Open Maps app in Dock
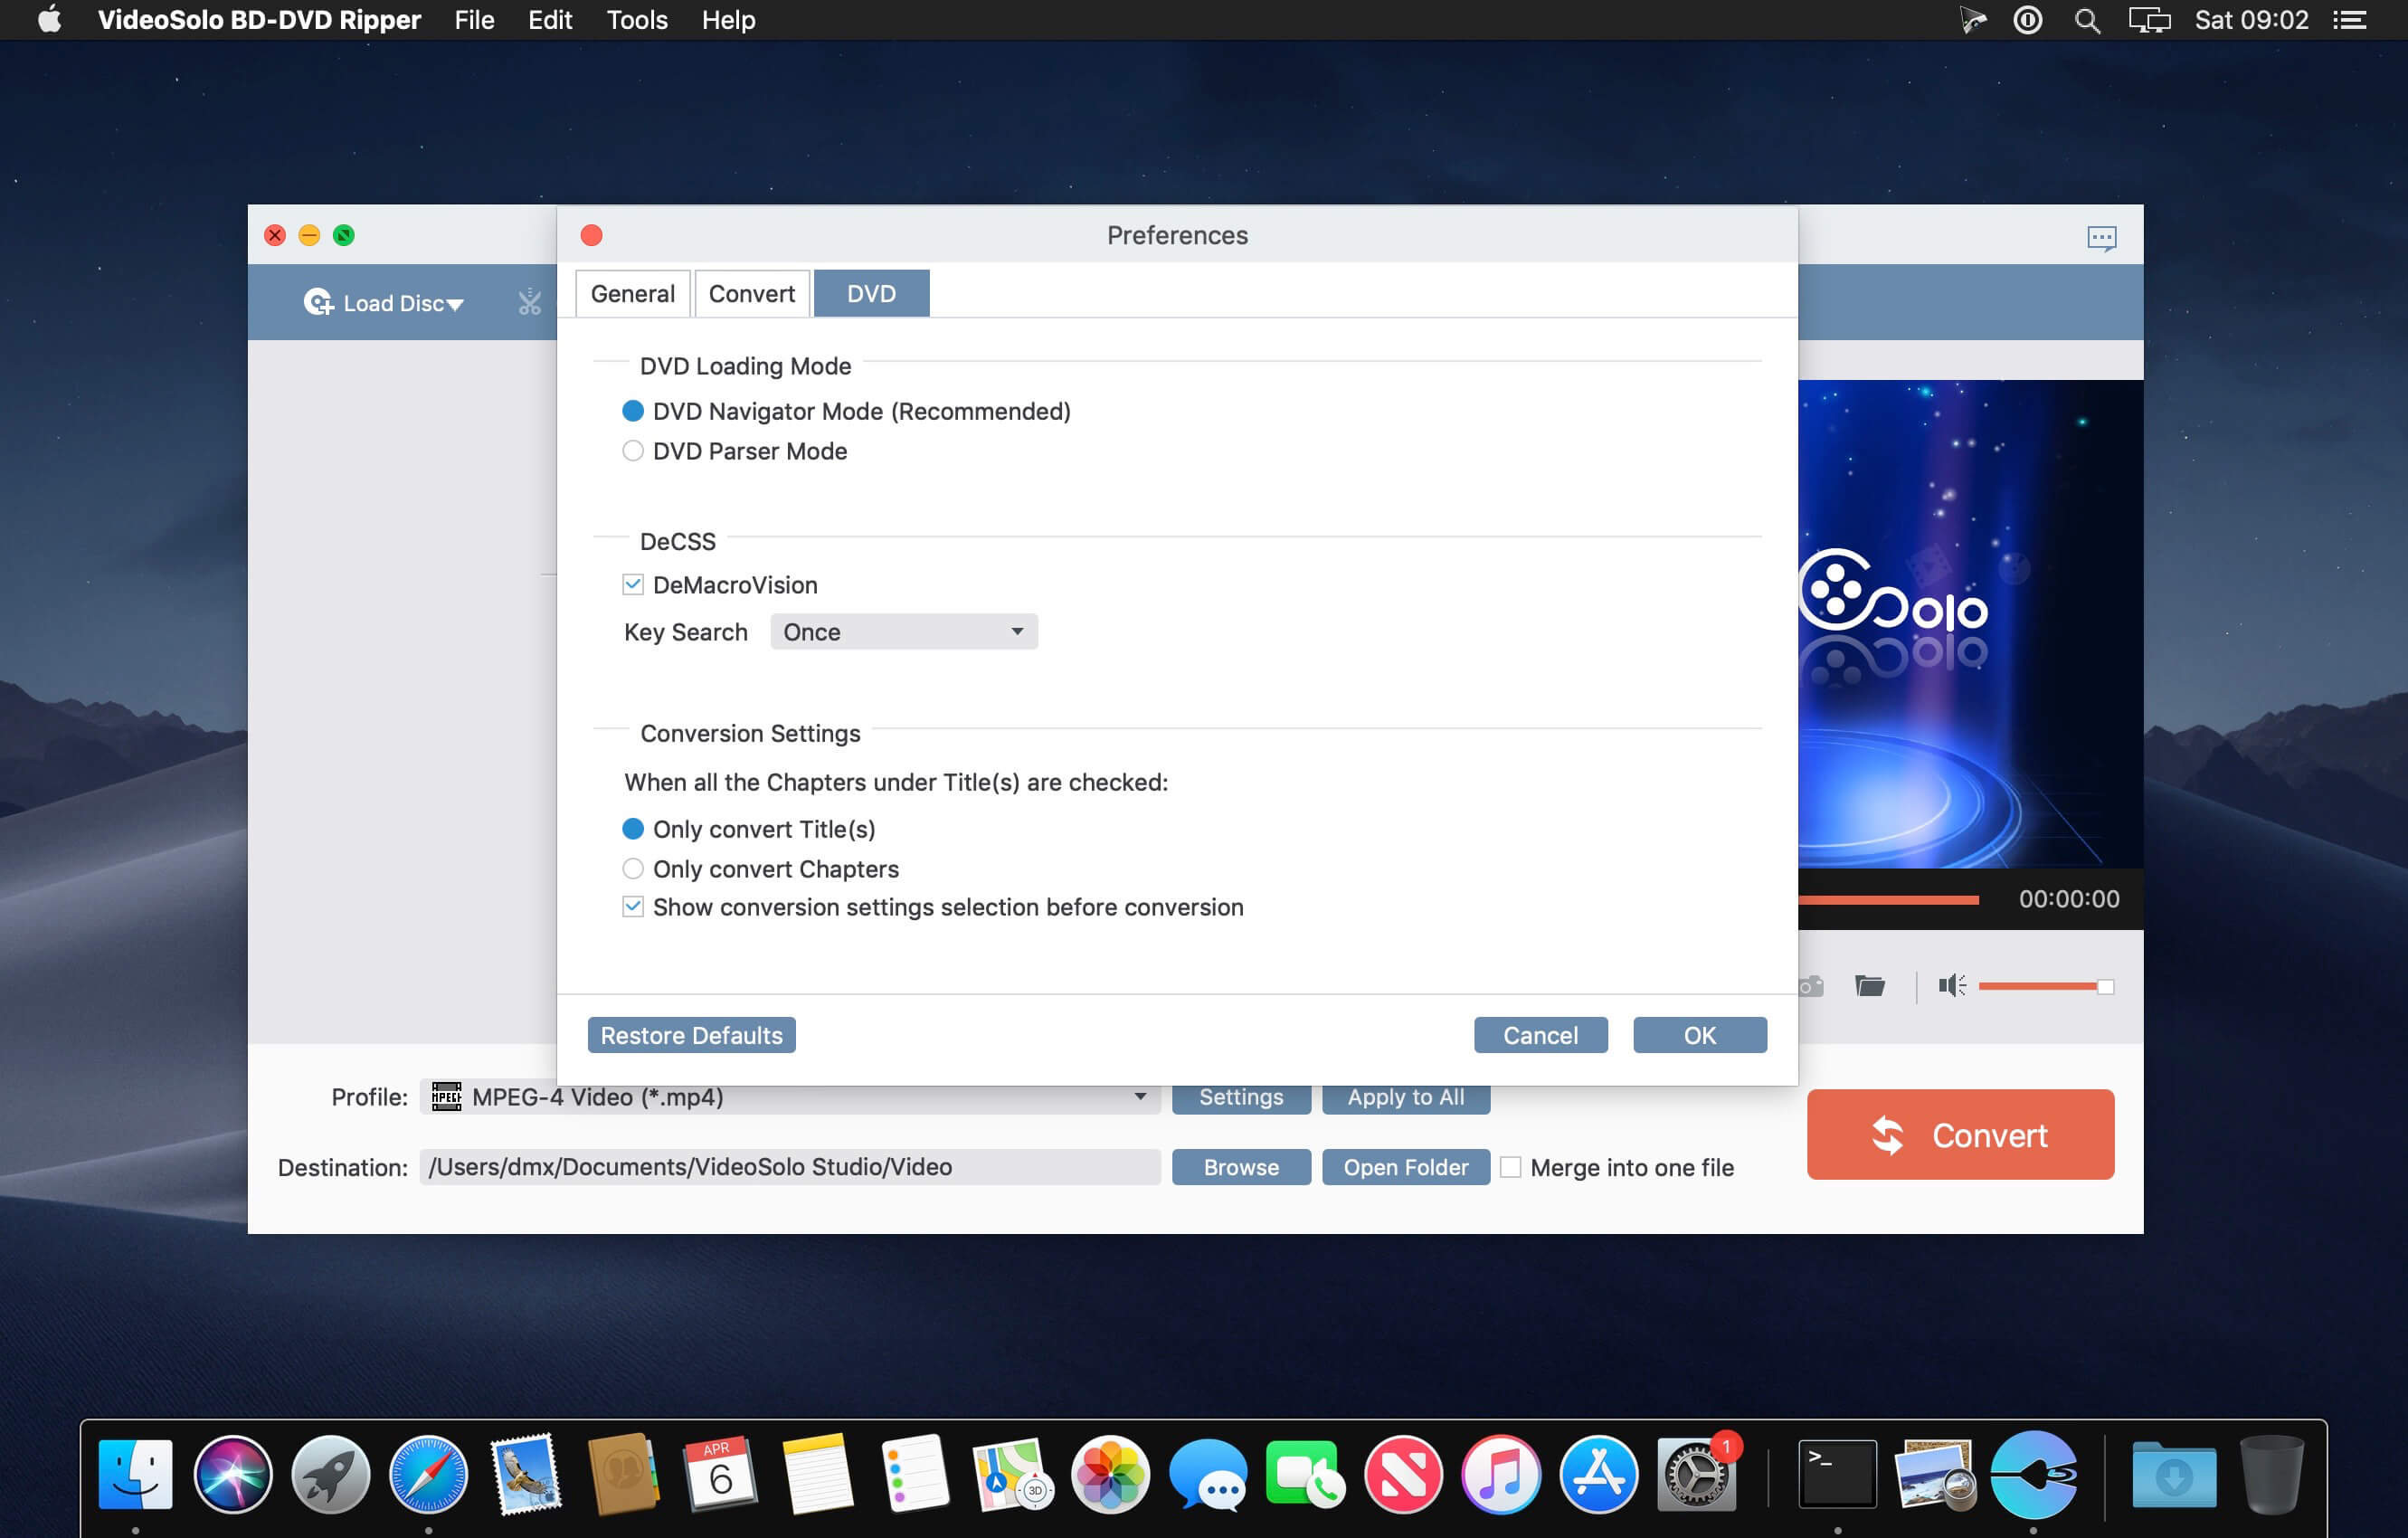This screenshot has width=2408, height=1538. click(x=1012, y=1473)
